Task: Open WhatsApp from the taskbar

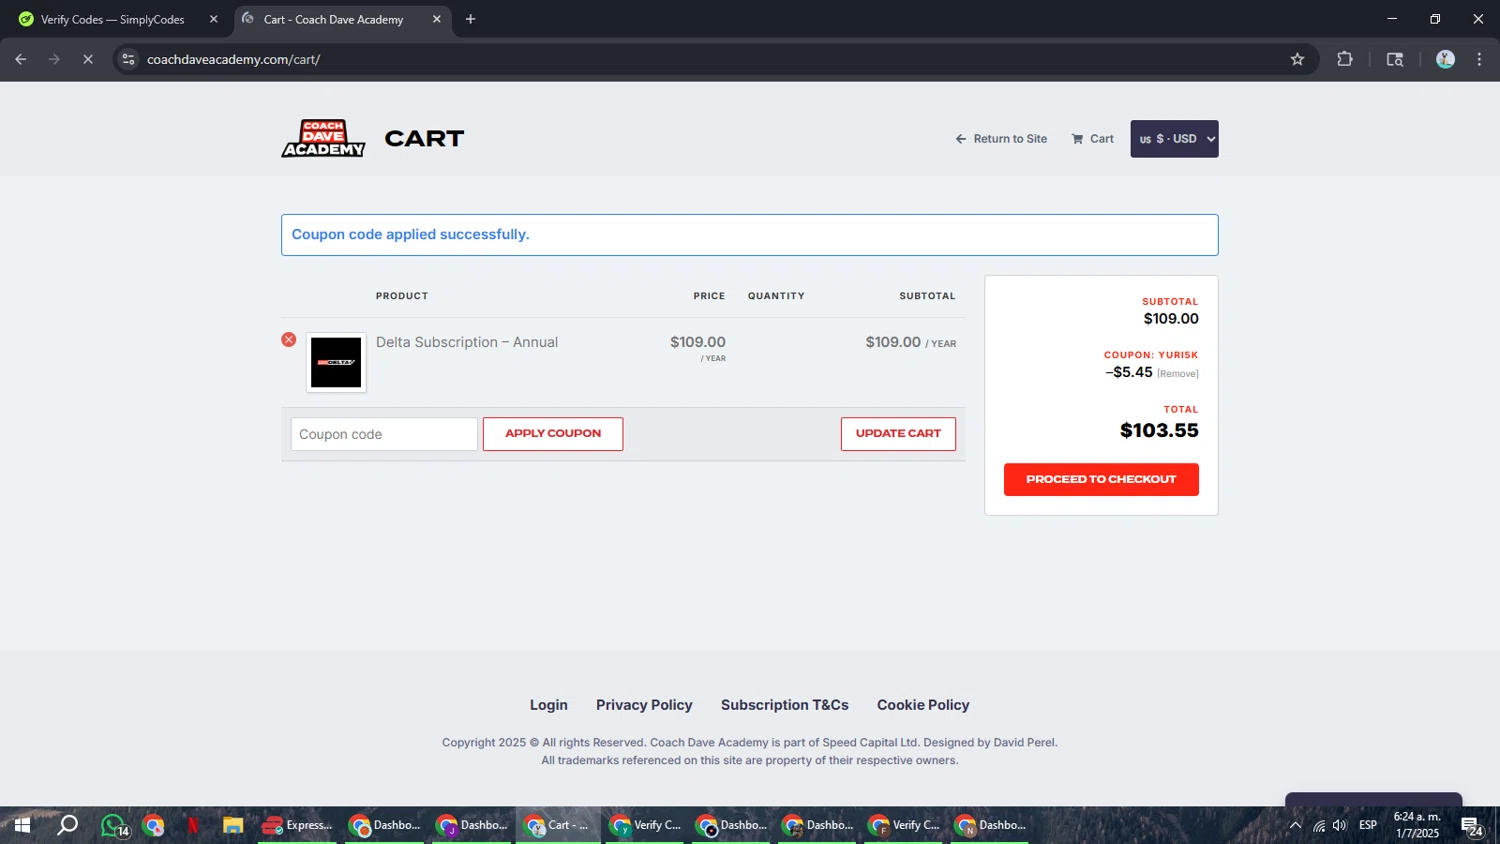Action: (113, 826)
